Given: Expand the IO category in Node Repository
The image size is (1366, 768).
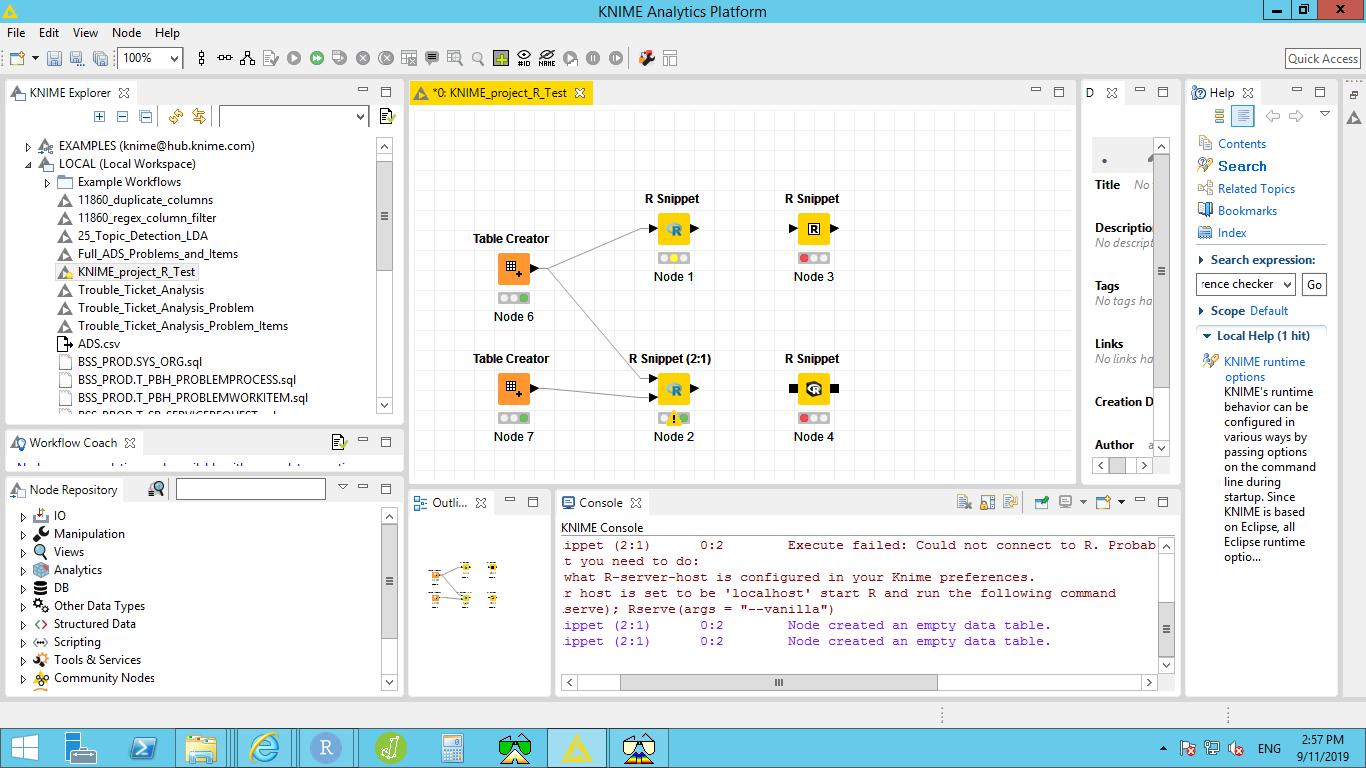Looking at the screenshot, I should (x=23, y=516).
